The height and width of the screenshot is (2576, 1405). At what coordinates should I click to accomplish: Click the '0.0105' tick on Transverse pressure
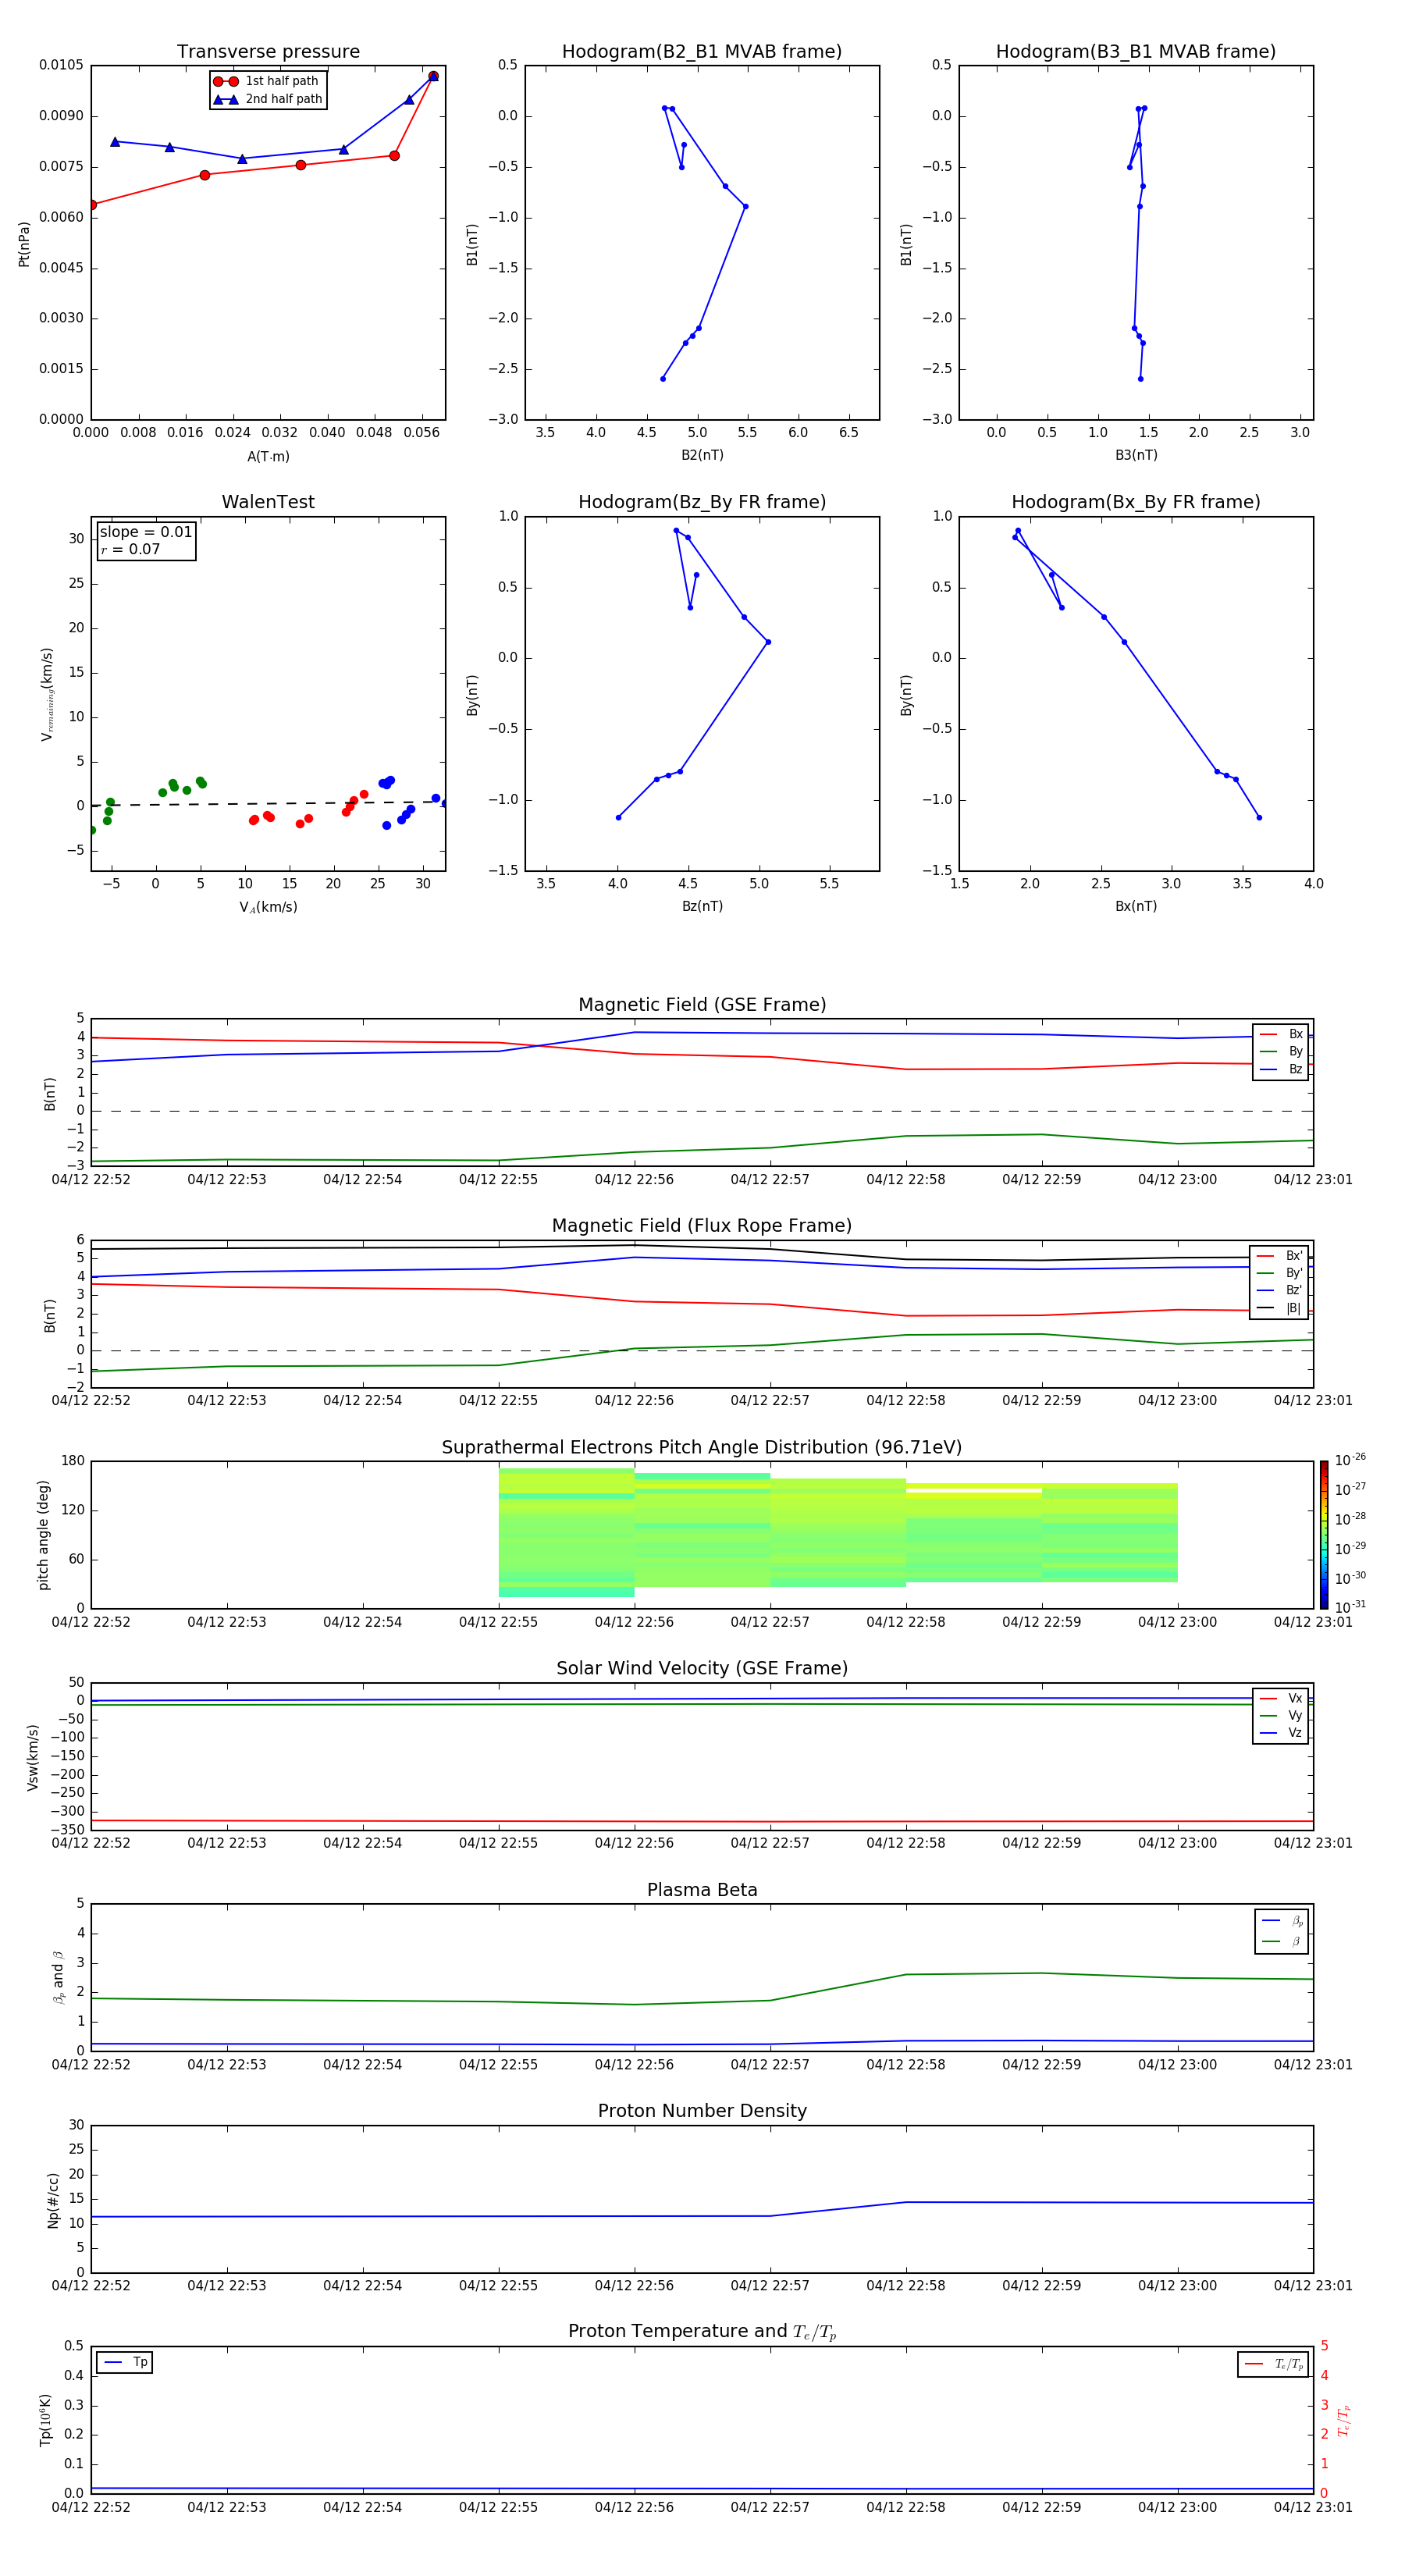[62, 66]
